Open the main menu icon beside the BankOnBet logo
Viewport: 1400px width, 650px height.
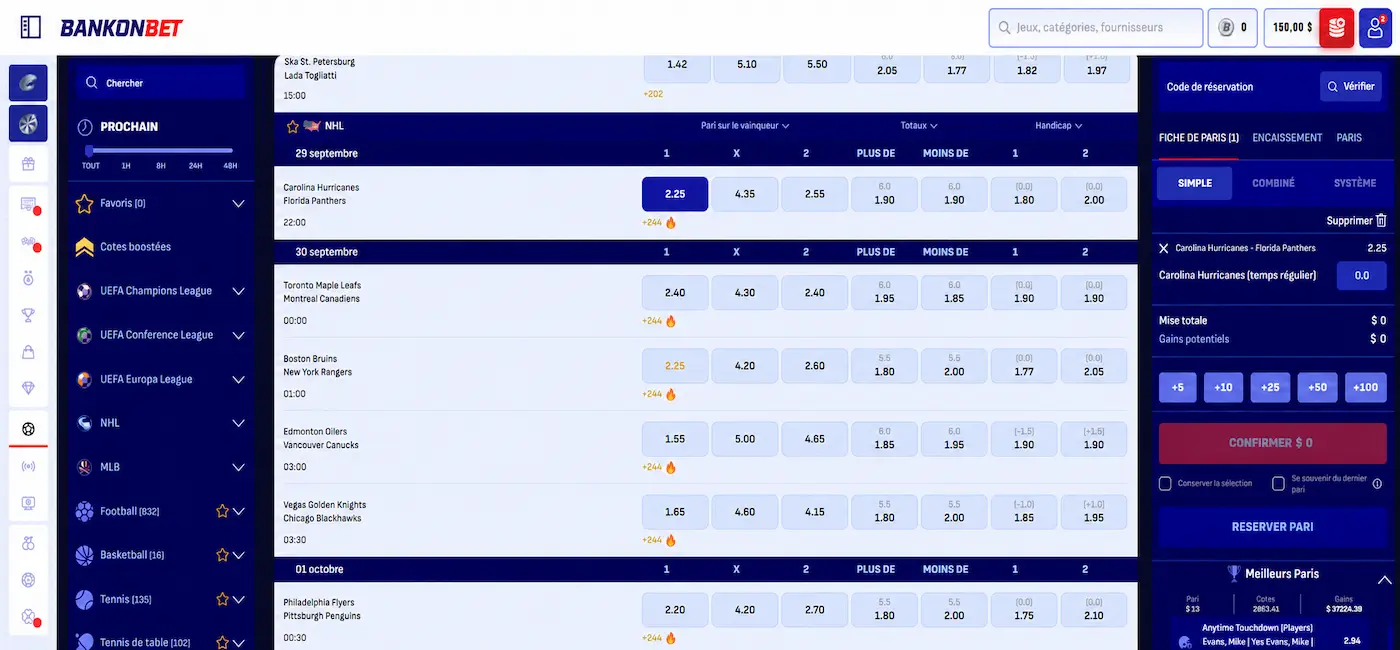coord(31,27)
